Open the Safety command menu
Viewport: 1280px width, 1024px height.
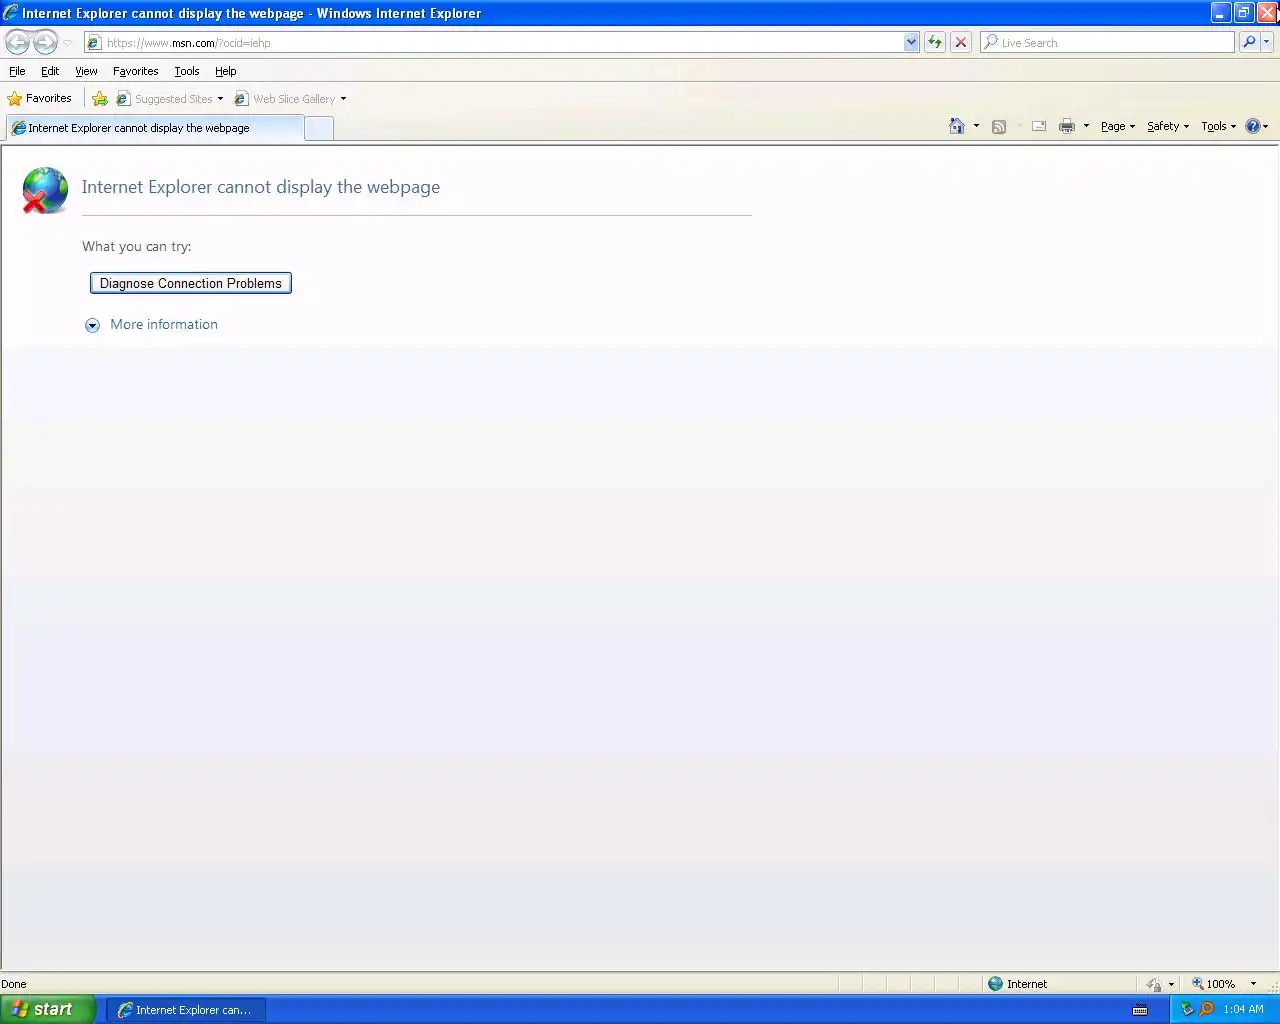pyautogui.click(x=1167, y=126)
